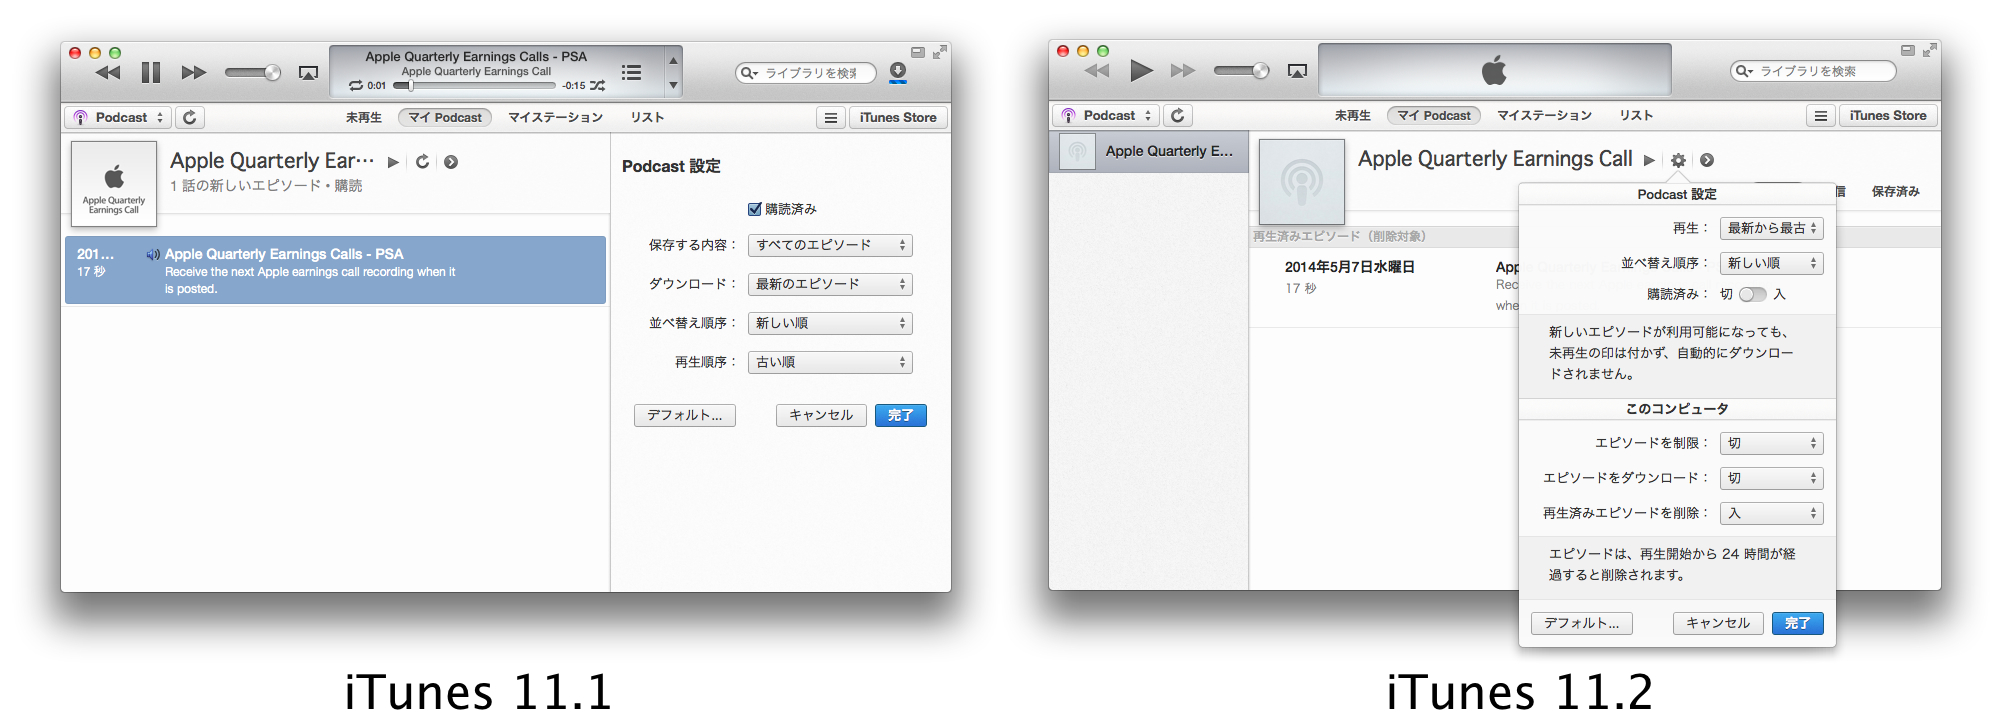Refresh podcasts using the iTunes 11.2 toolbar button
Viewport: 2000px width, 720px height.
tap(1178, 115)
